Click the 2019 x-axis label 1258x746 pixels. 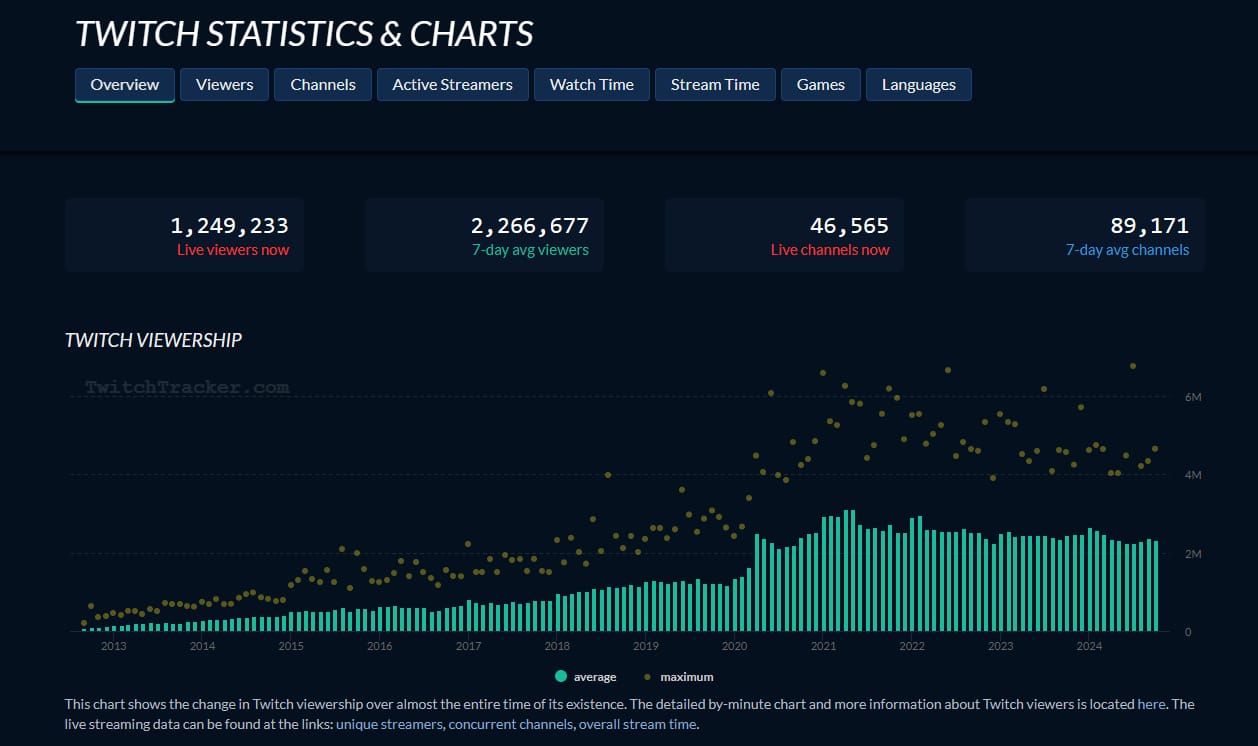(646, 646)
